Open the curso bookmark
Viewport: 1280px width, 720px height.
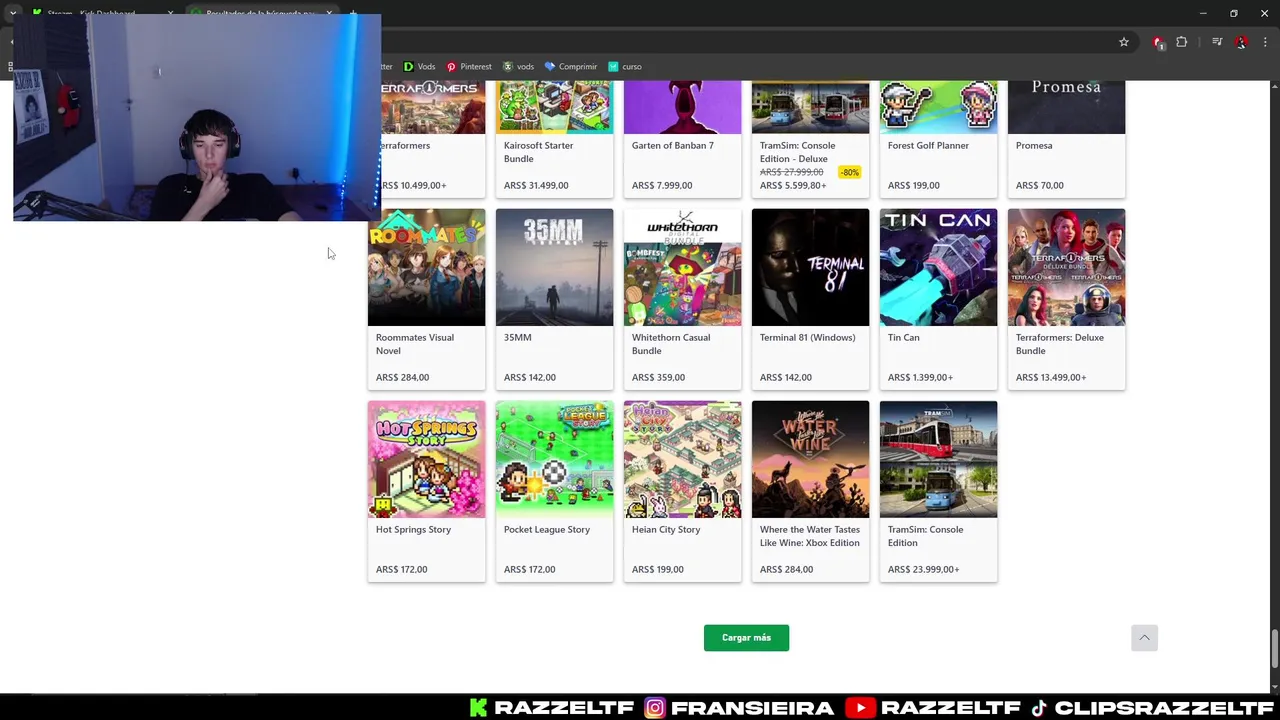pos(624,67)
